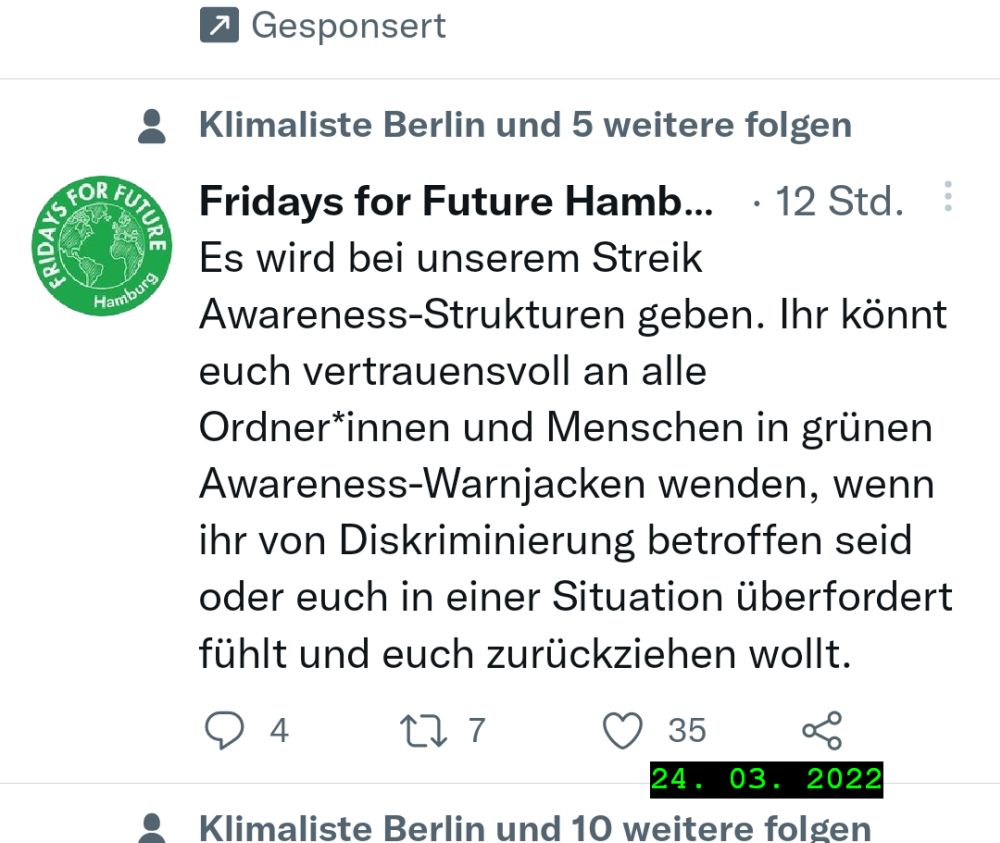Open 'Klimaliste Berlin und 10 weitere folgen'

coord(535,828)
